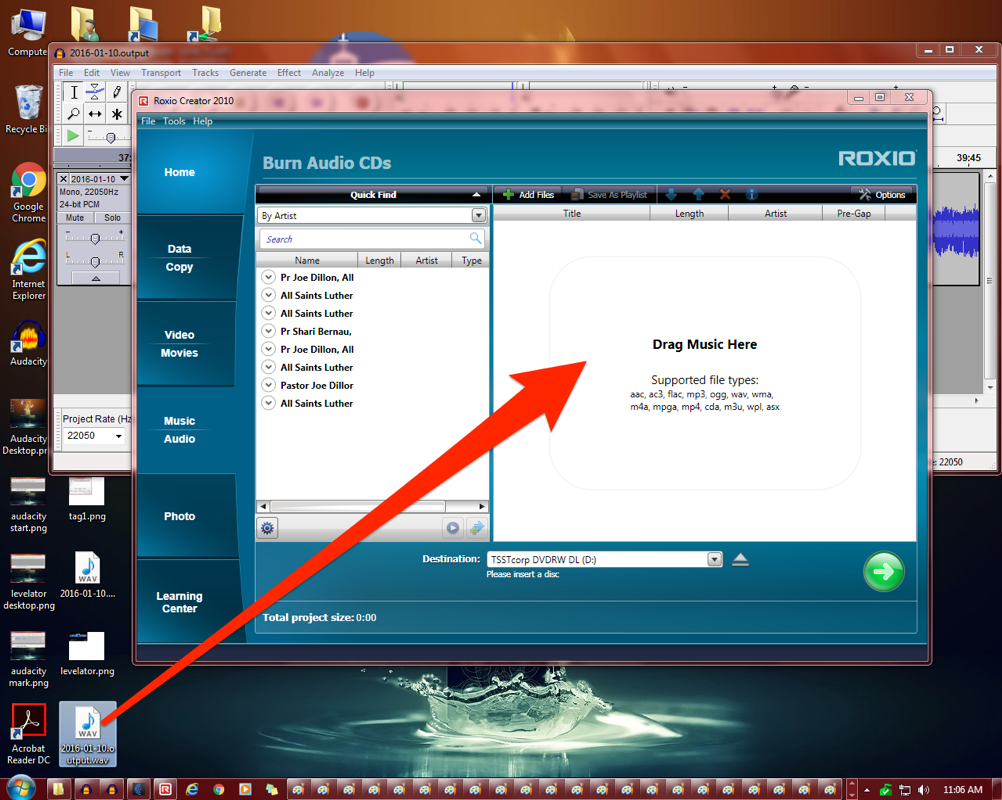The height and width of the screenshot is (800, 1002).
Task: Open Audacity's Effect menu
Action: [289, 73]
